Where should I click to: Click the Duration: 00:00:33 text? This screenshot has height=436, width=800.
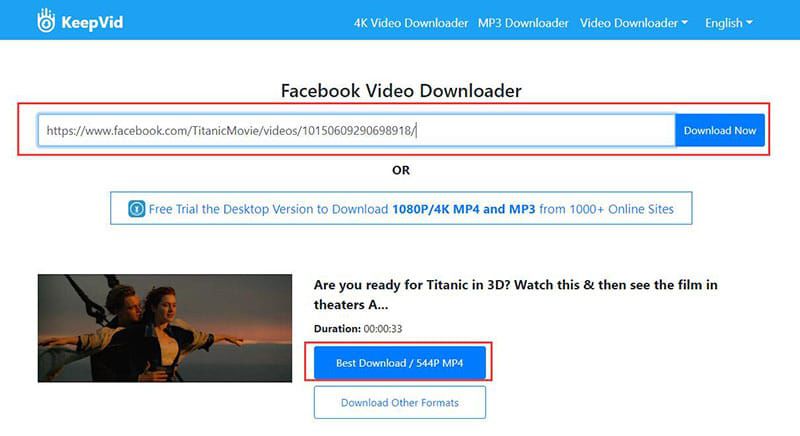(358, 329)
